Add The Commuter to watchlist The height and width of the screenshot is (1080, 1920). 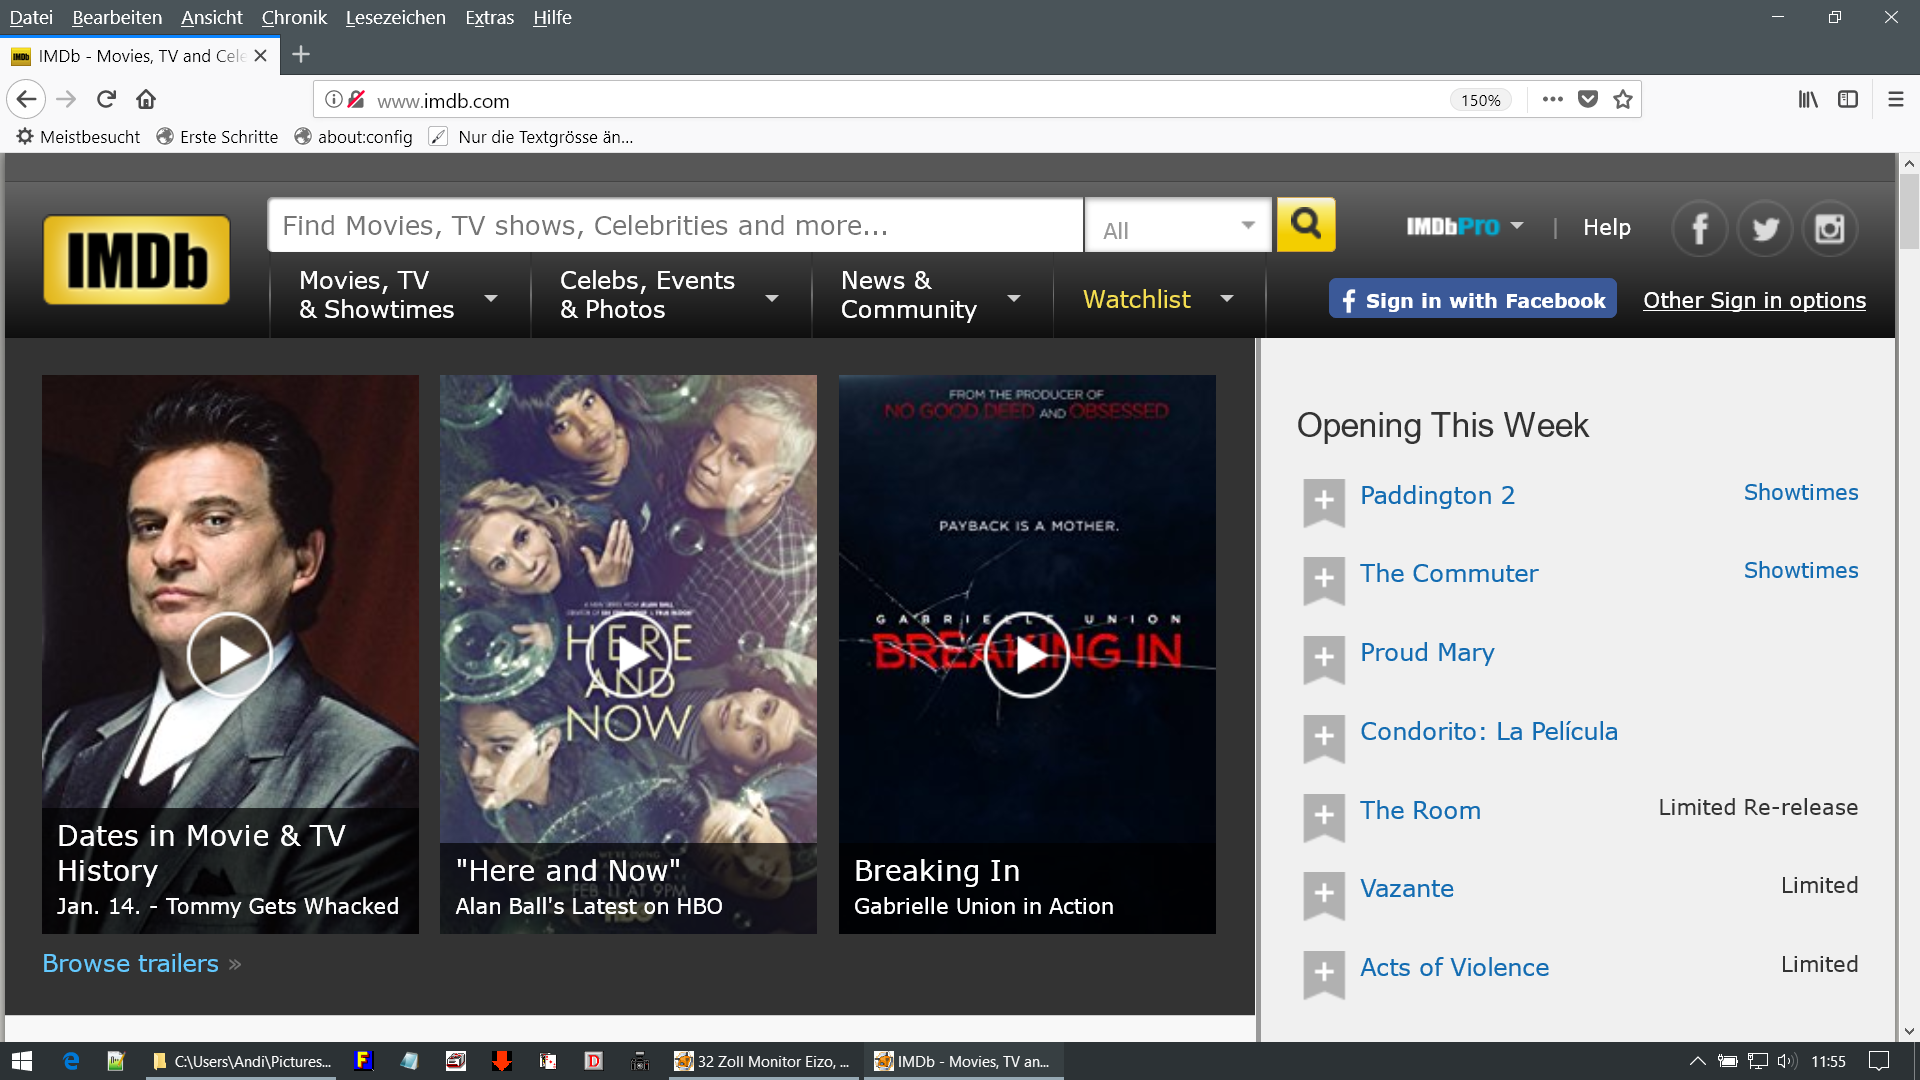[1323, 578]
